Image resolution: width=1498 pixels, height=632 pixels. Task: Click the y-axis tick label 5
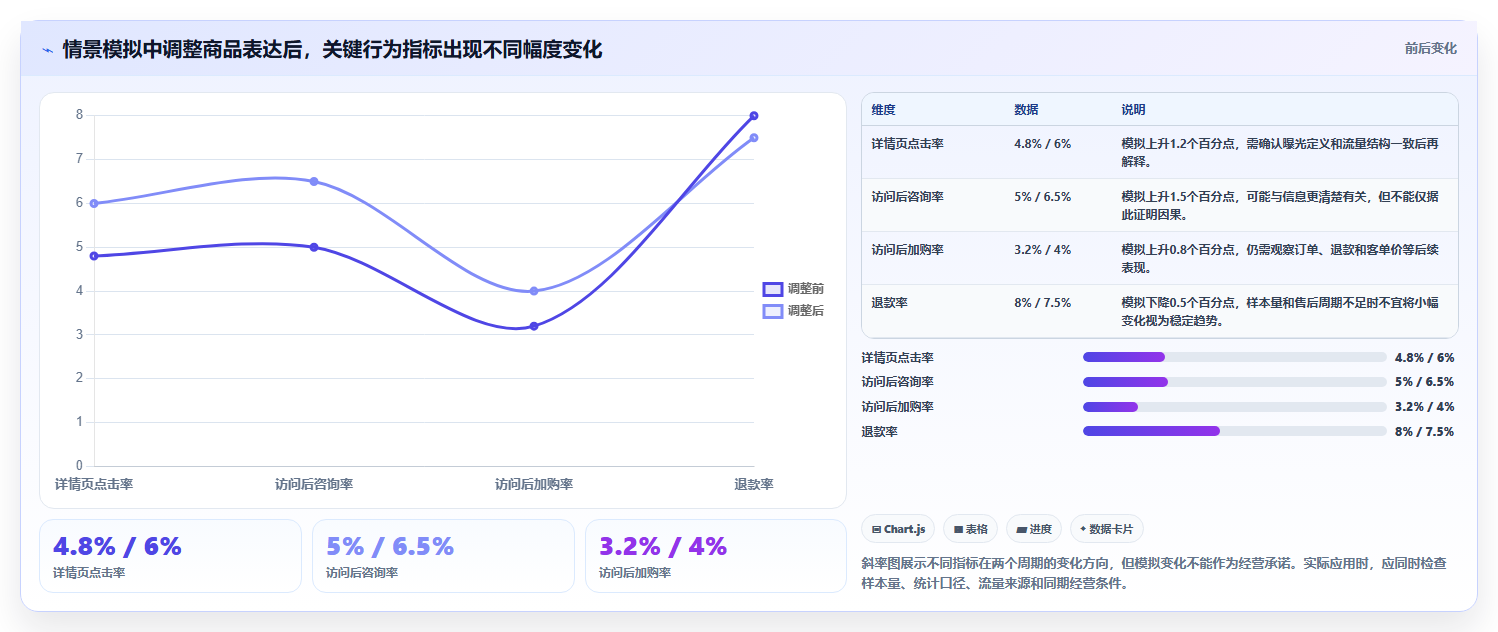pyautogui.click(x=80, y=247)
